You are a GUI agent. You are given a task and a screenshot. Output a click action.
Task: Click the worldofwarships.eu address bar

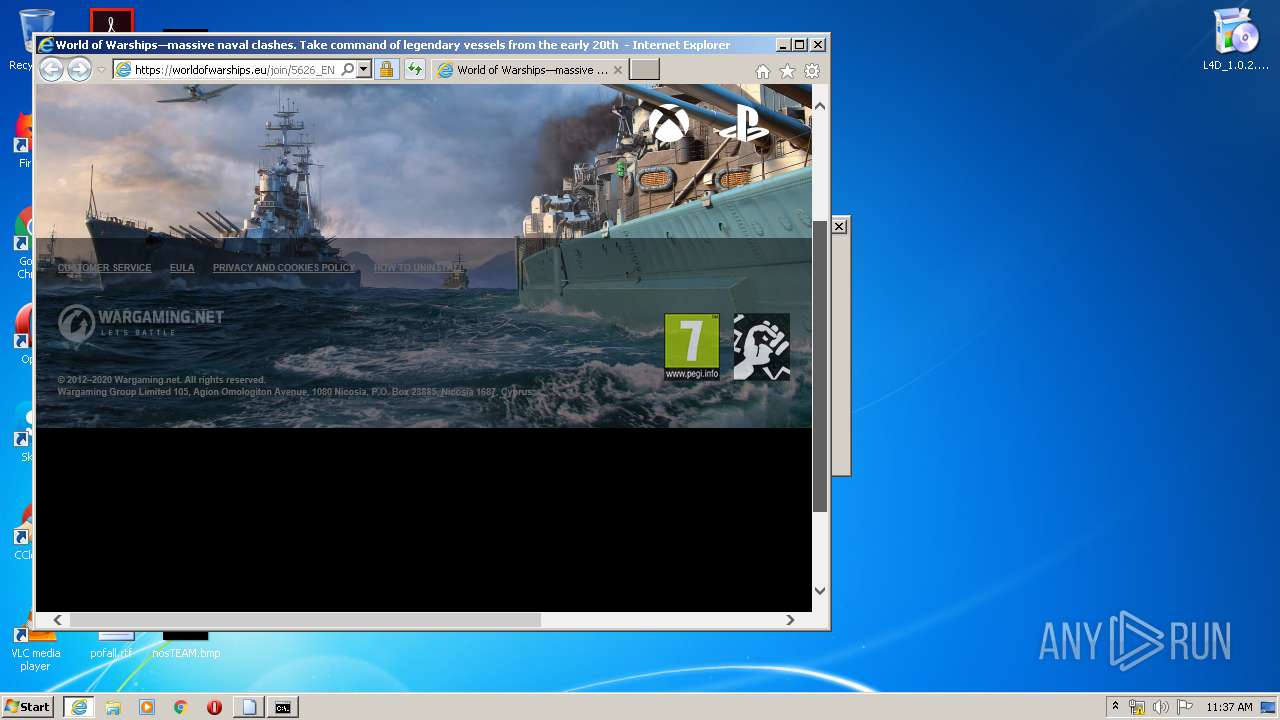pyautogui.click(x=235, y=70)
